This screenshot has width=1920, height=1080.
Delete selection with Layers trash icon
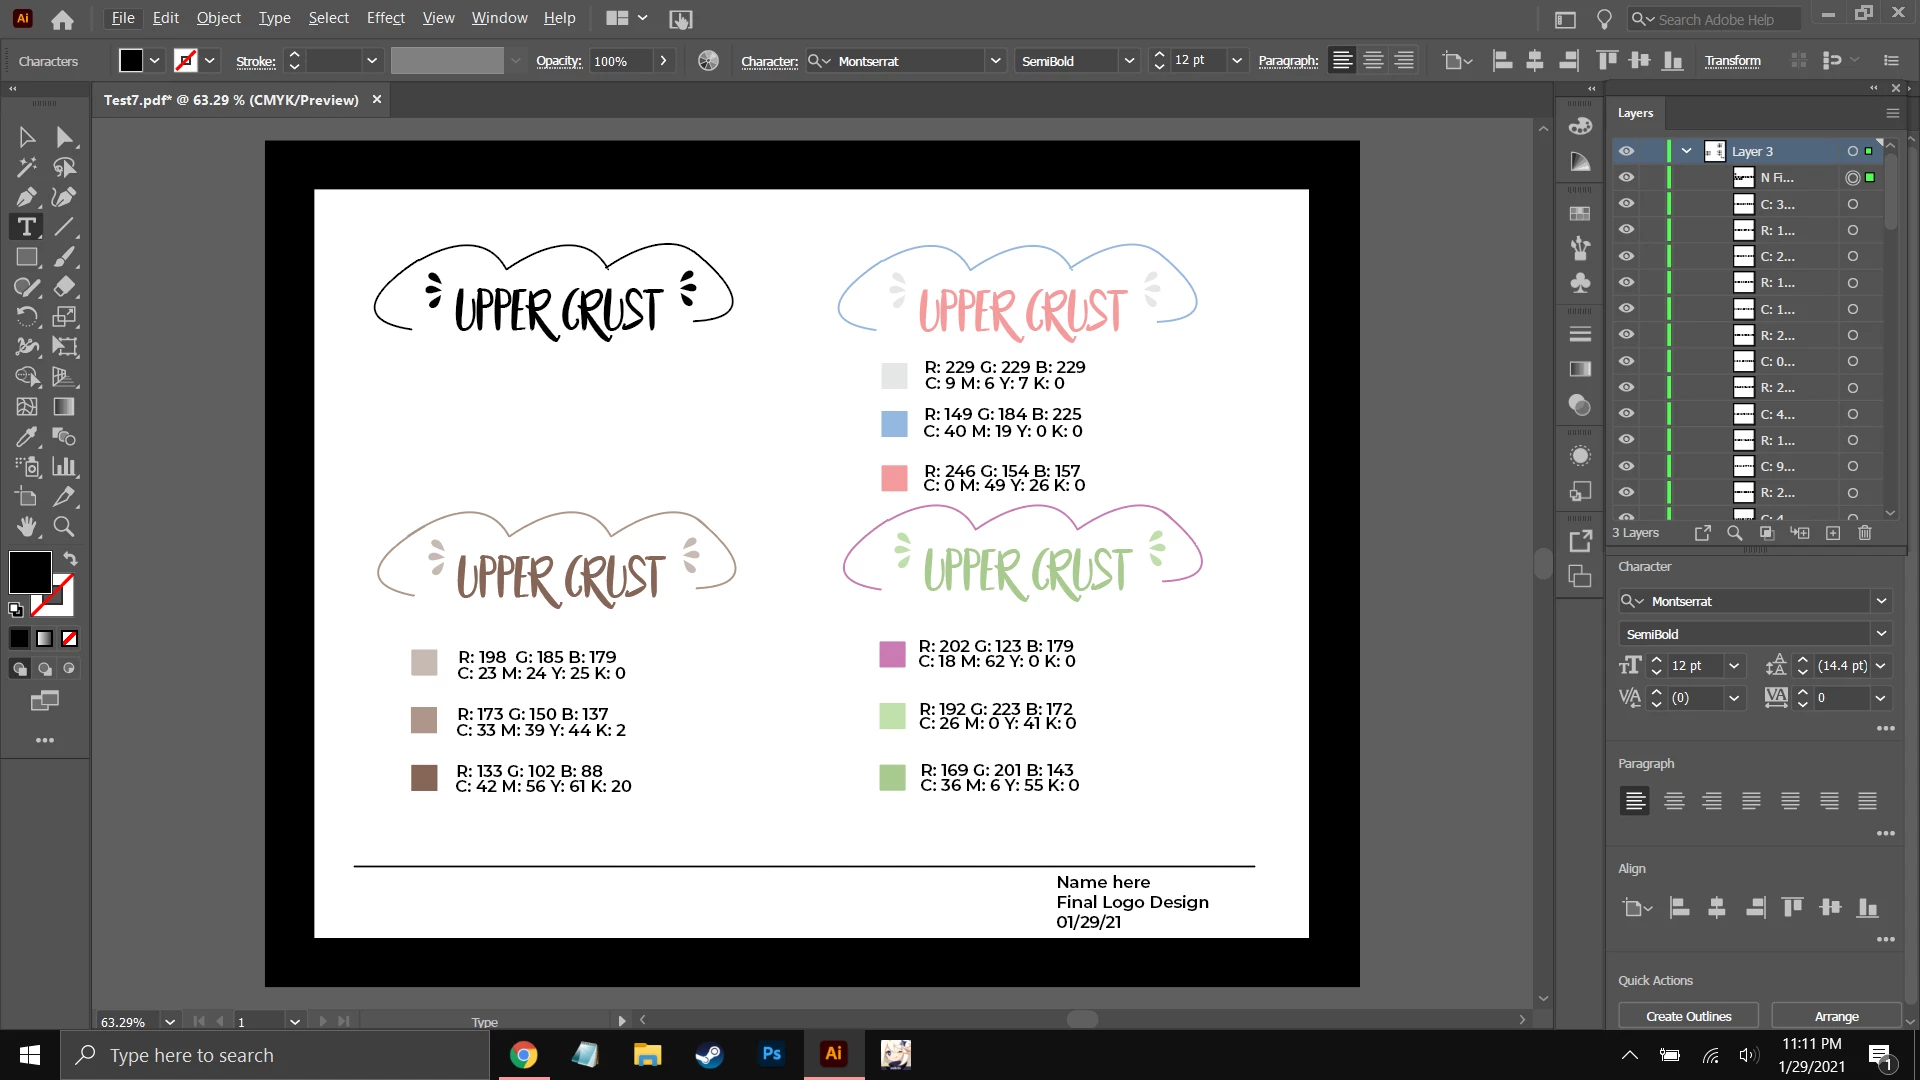pyautogui.click(x=1865, y=533)
